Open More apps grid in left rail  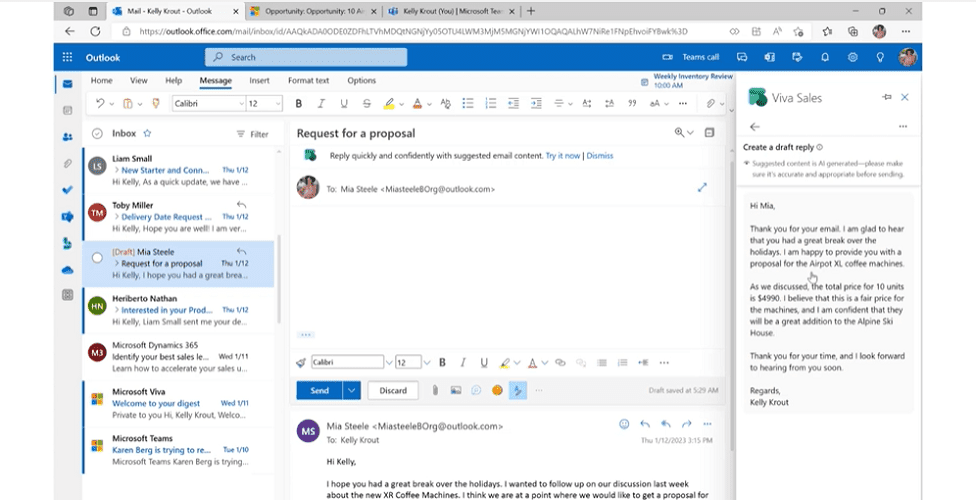tap(67, 295)
